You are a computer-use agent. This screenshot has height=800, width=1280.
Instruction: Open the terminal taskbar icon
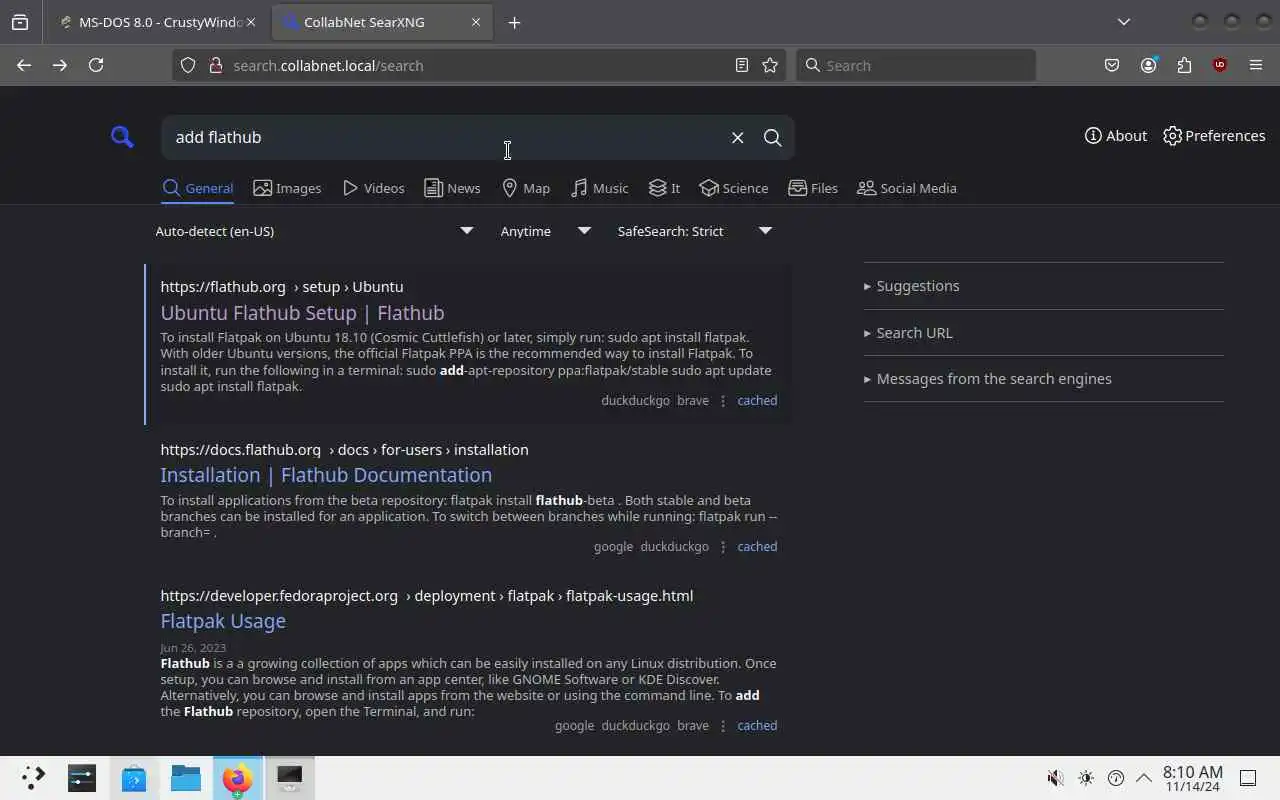pos(290,778)
